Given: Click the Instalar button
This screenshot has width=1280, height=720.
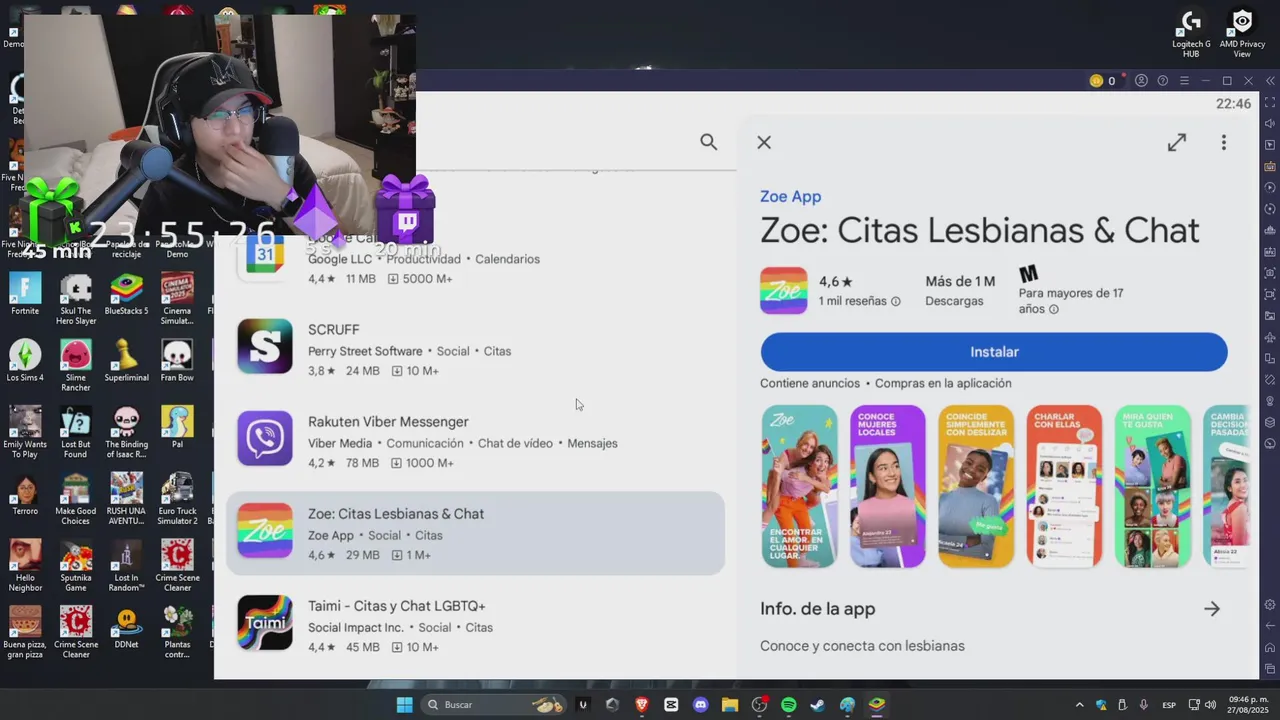Looking at the screenshot, I should (994, 352).
